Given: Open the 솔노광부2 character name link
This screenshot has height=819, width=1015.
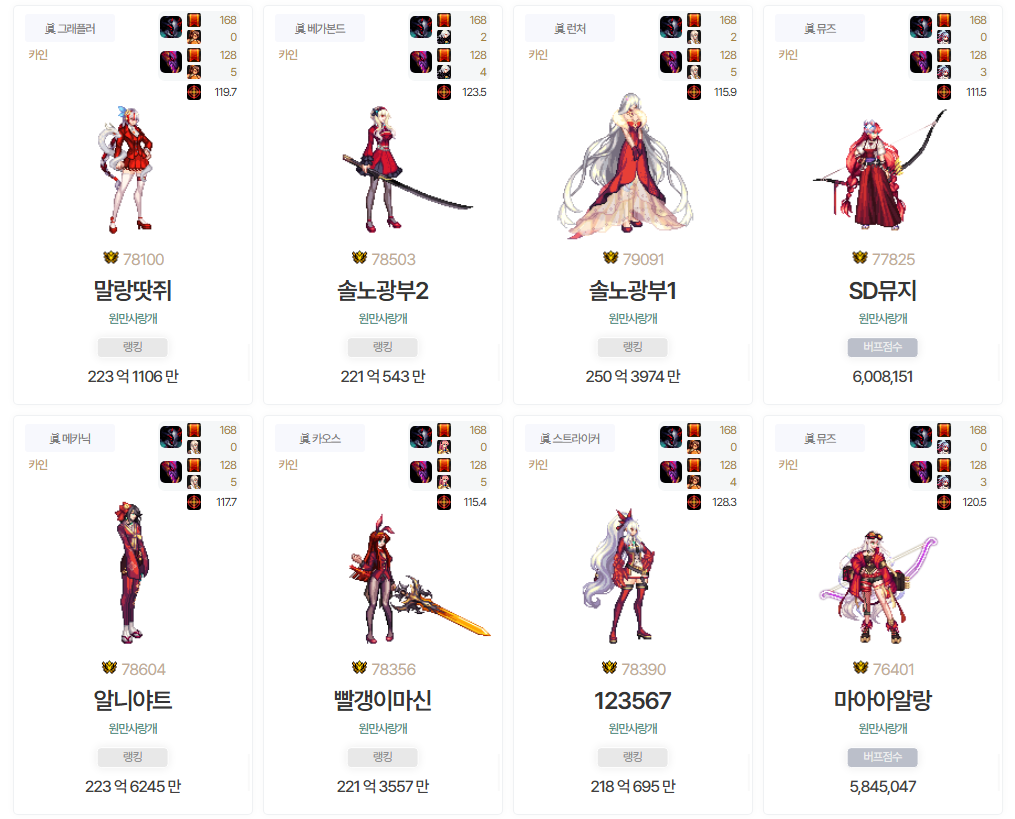Looking at the screenshot, I should pyautogui.click(x=383, y=291).
